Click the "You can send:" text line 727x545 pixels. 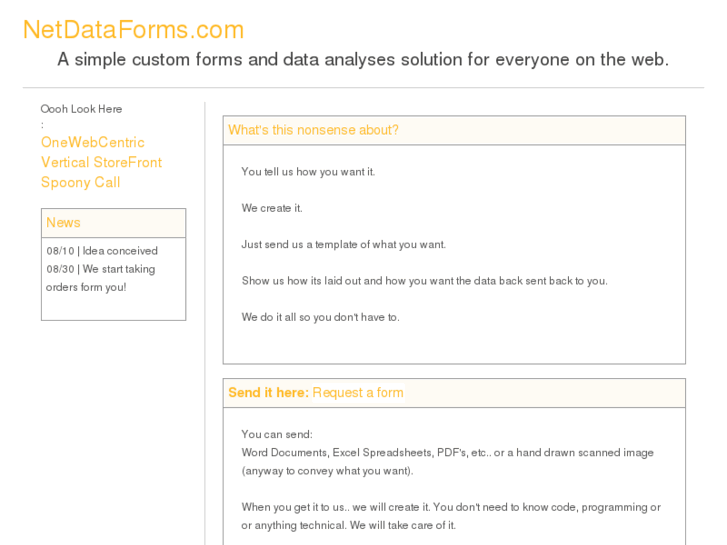point(277,434)
